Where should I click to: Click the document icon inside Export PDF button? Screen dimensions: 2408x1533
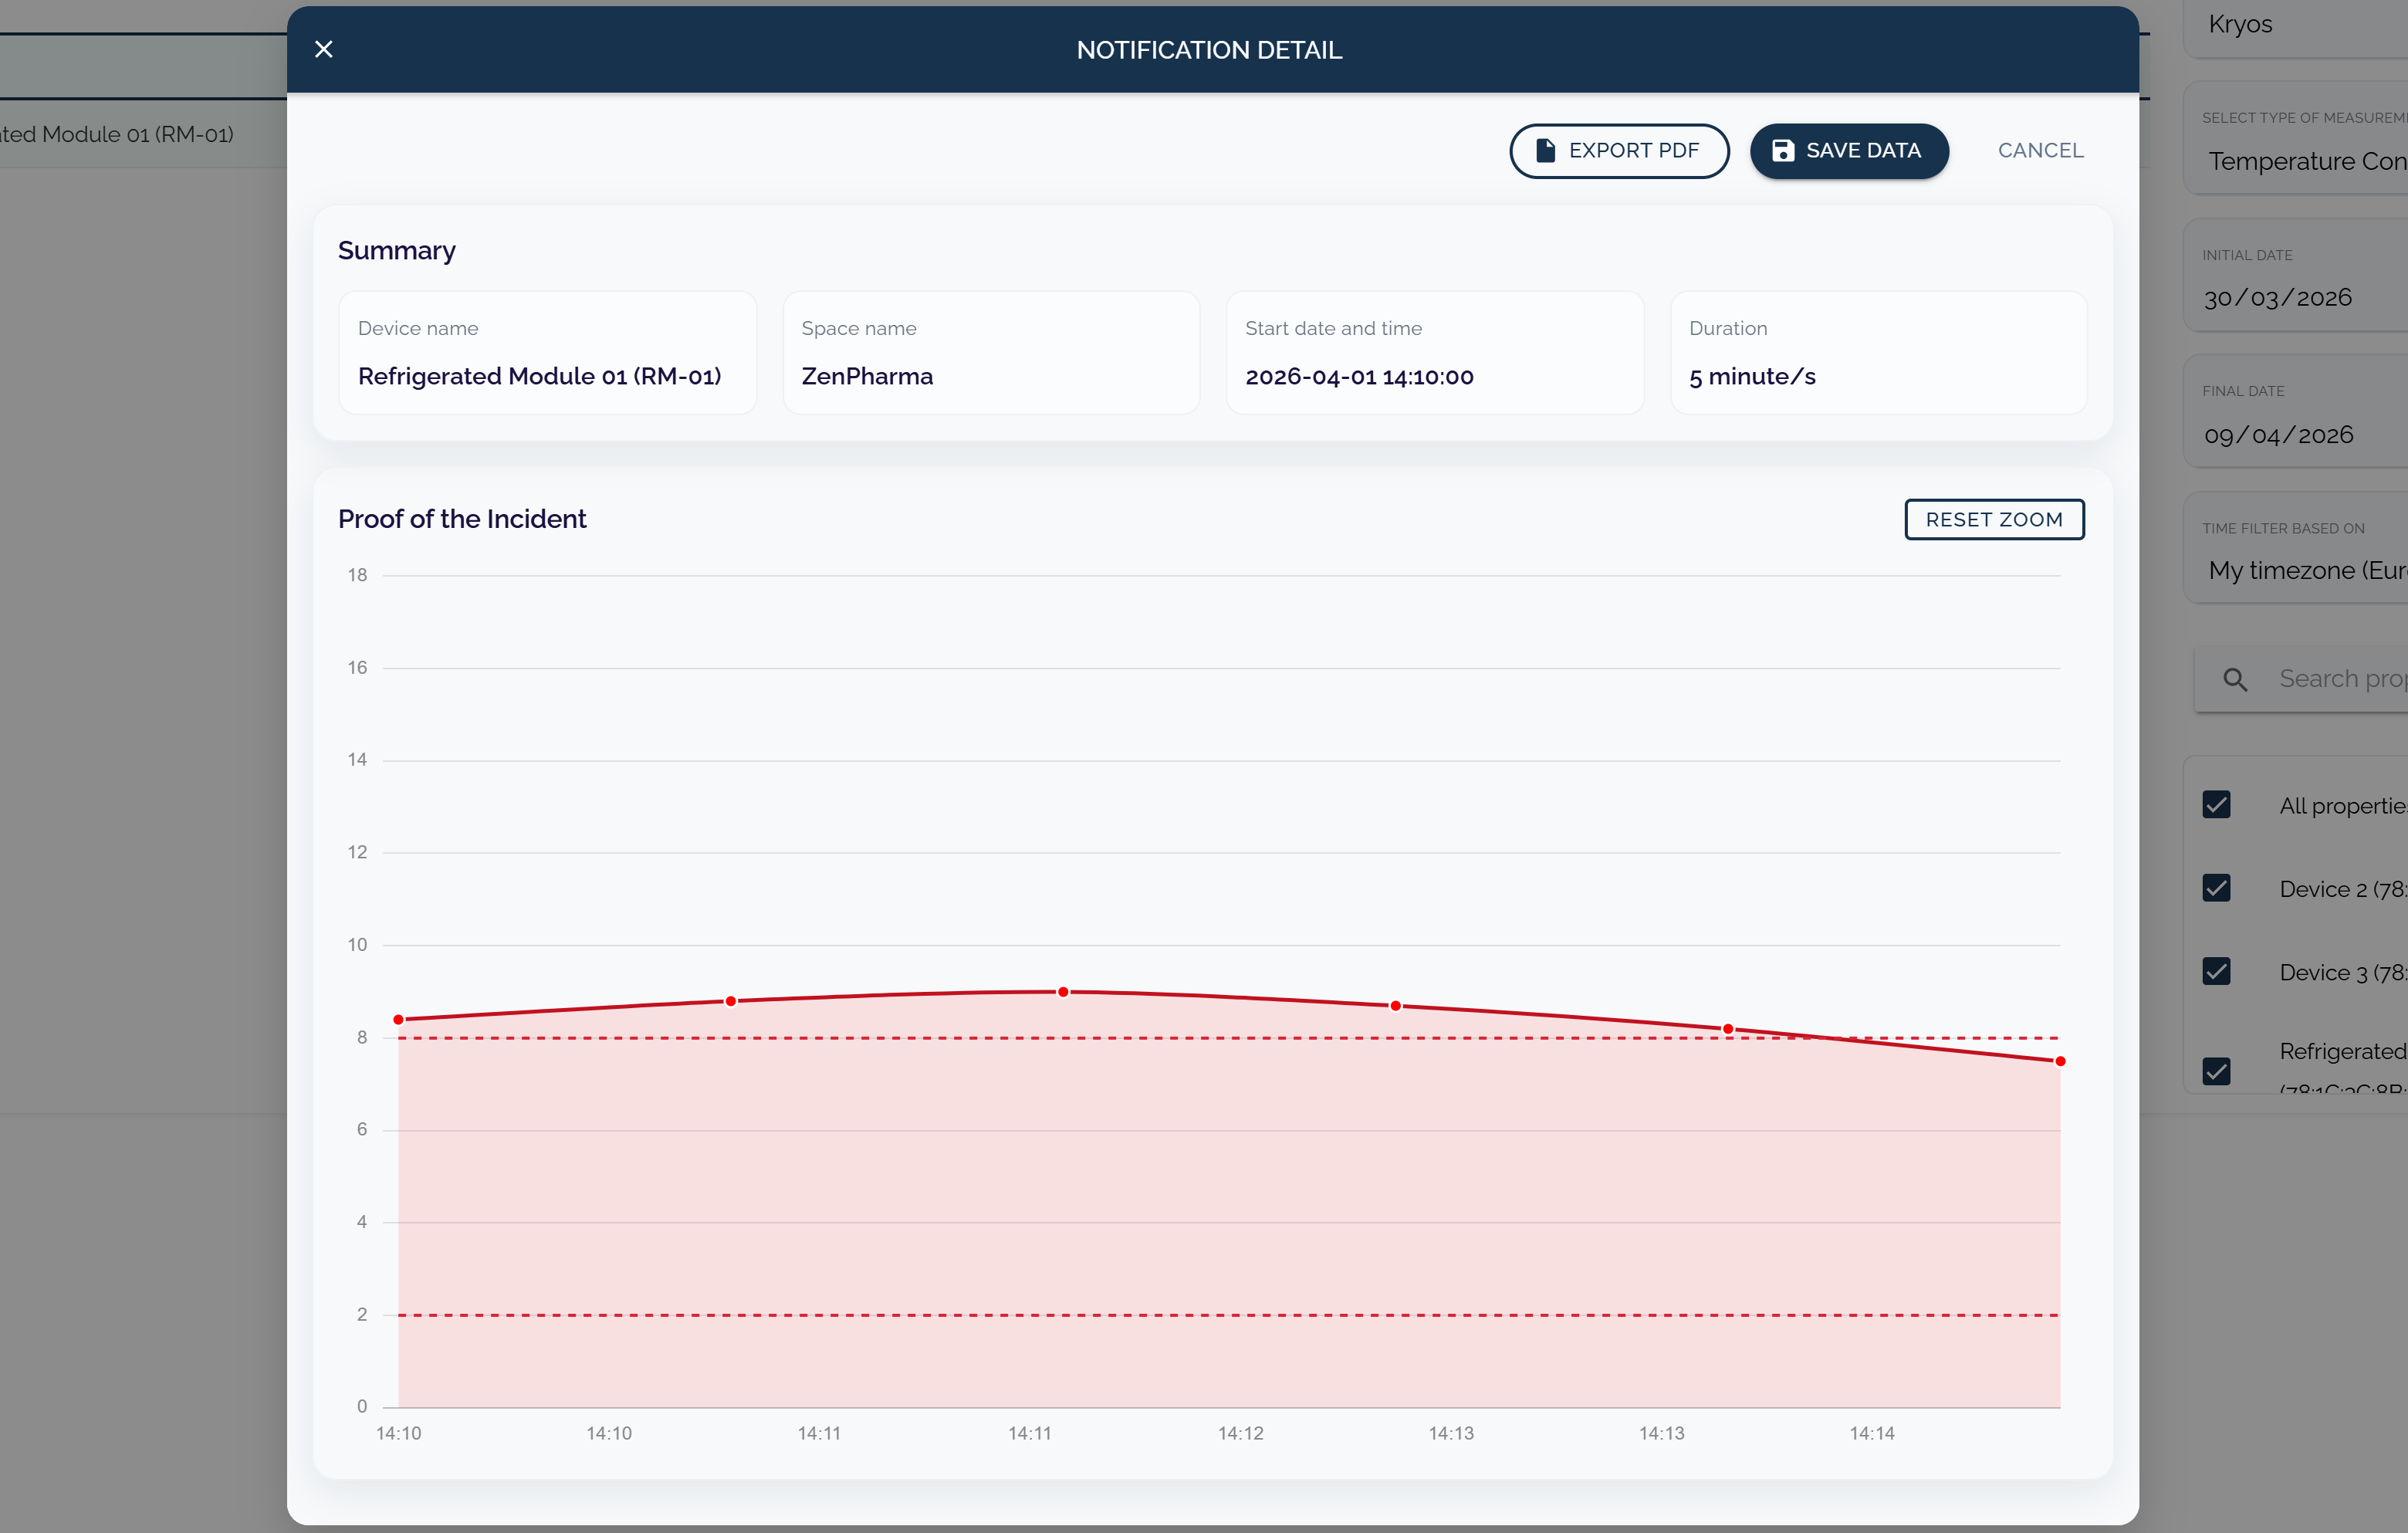tap(1545, 150)
